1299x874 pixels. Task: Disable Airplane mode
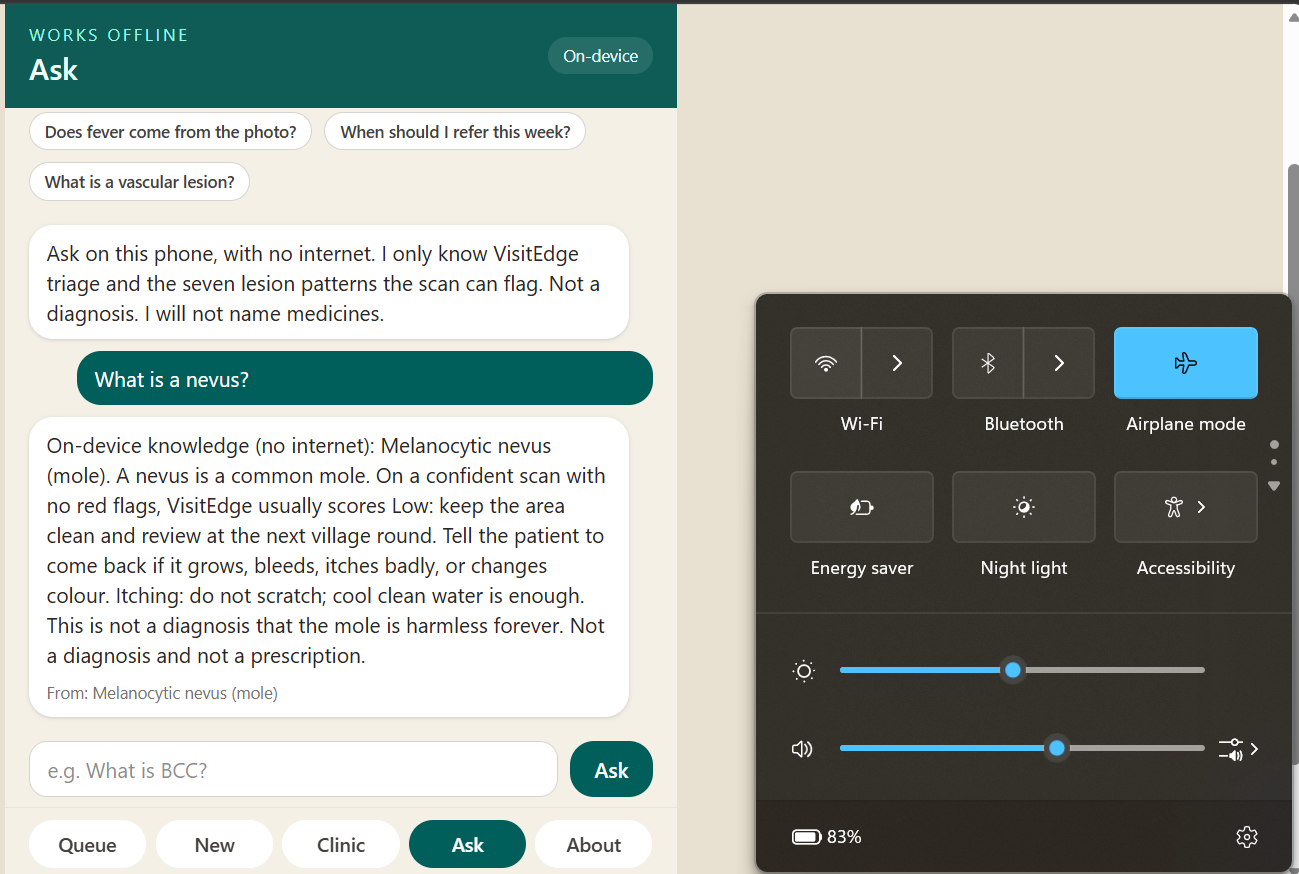point(1186,363)
